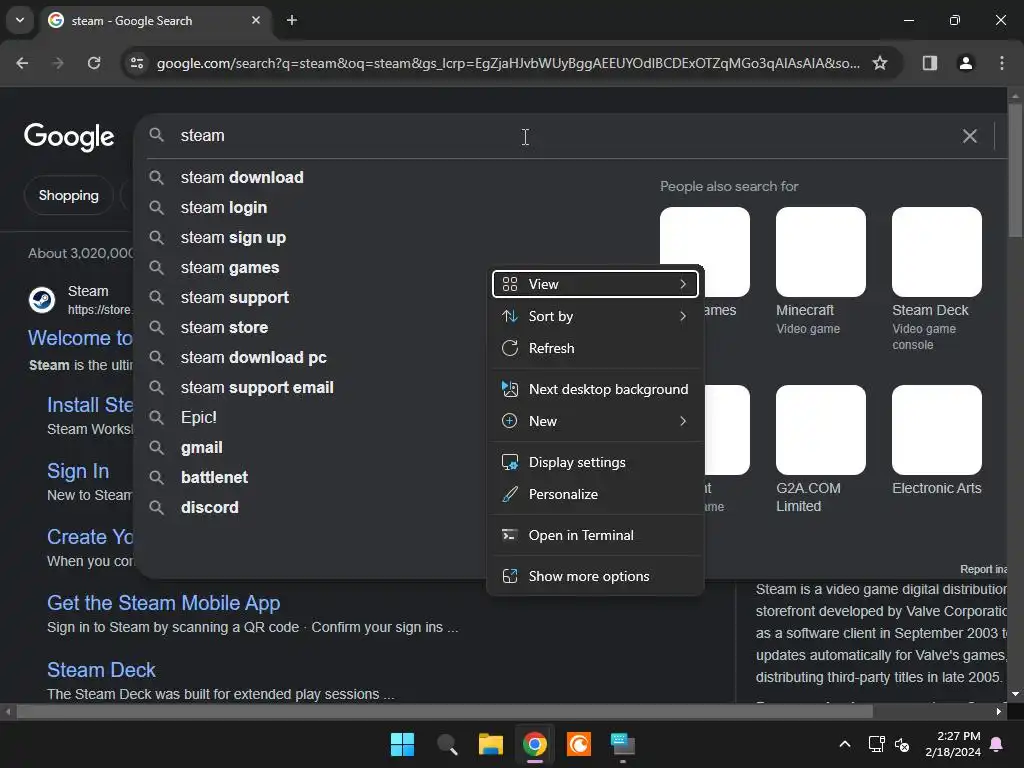The image size is (1024, 768).
Task: Open the Minecraft thumbnail card
Action: click(820, 252)
